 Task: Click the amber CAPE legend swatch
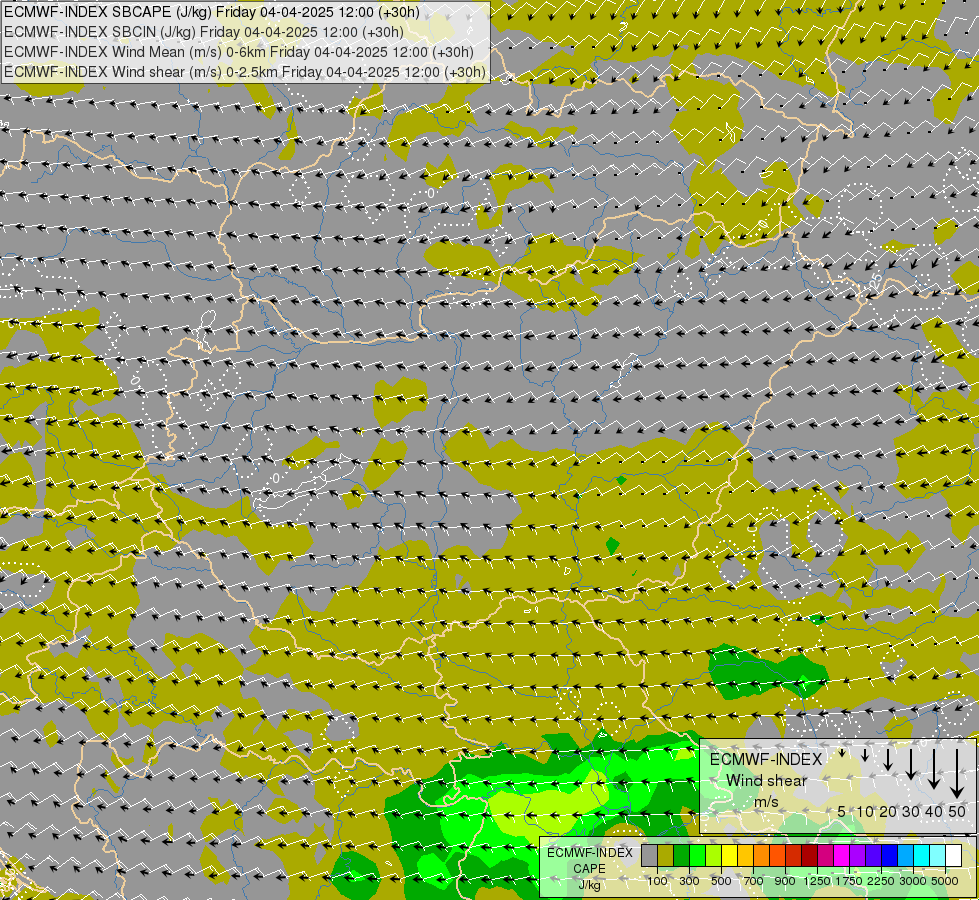(745, 855)
